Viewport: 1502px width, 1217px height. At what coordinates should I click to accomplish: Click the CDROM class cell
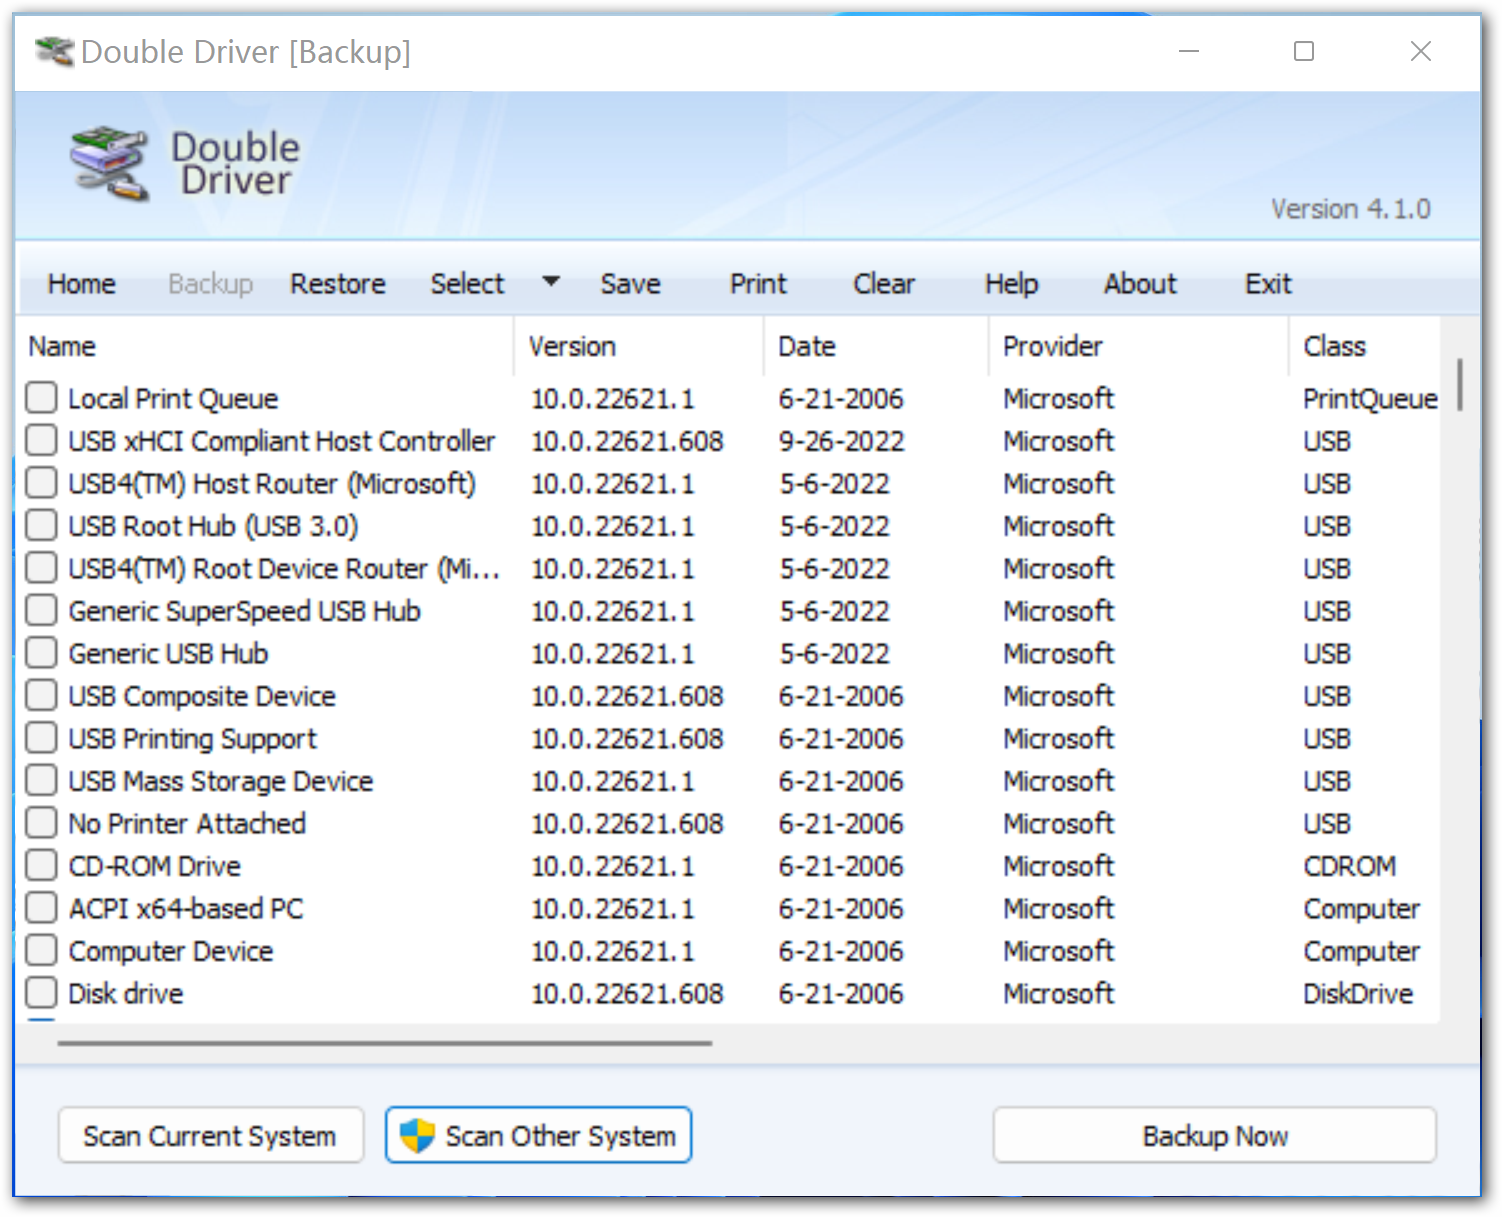(1349, 866)
